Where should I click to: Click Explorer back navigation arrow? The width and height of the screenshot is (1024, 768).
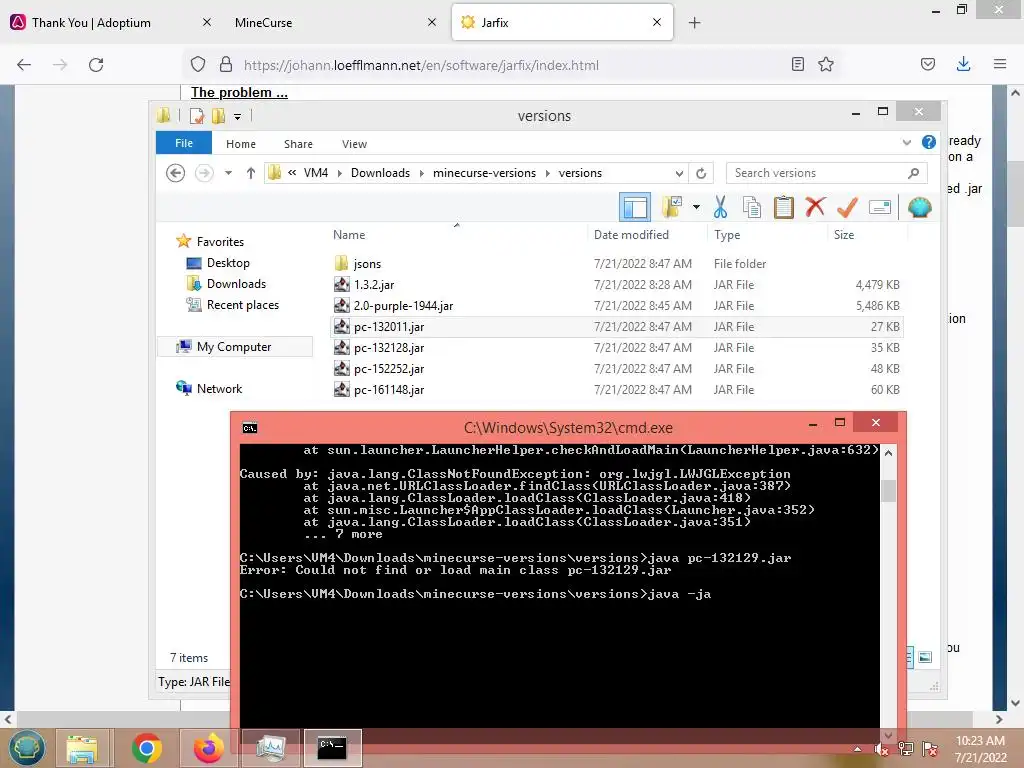point(175,173)
